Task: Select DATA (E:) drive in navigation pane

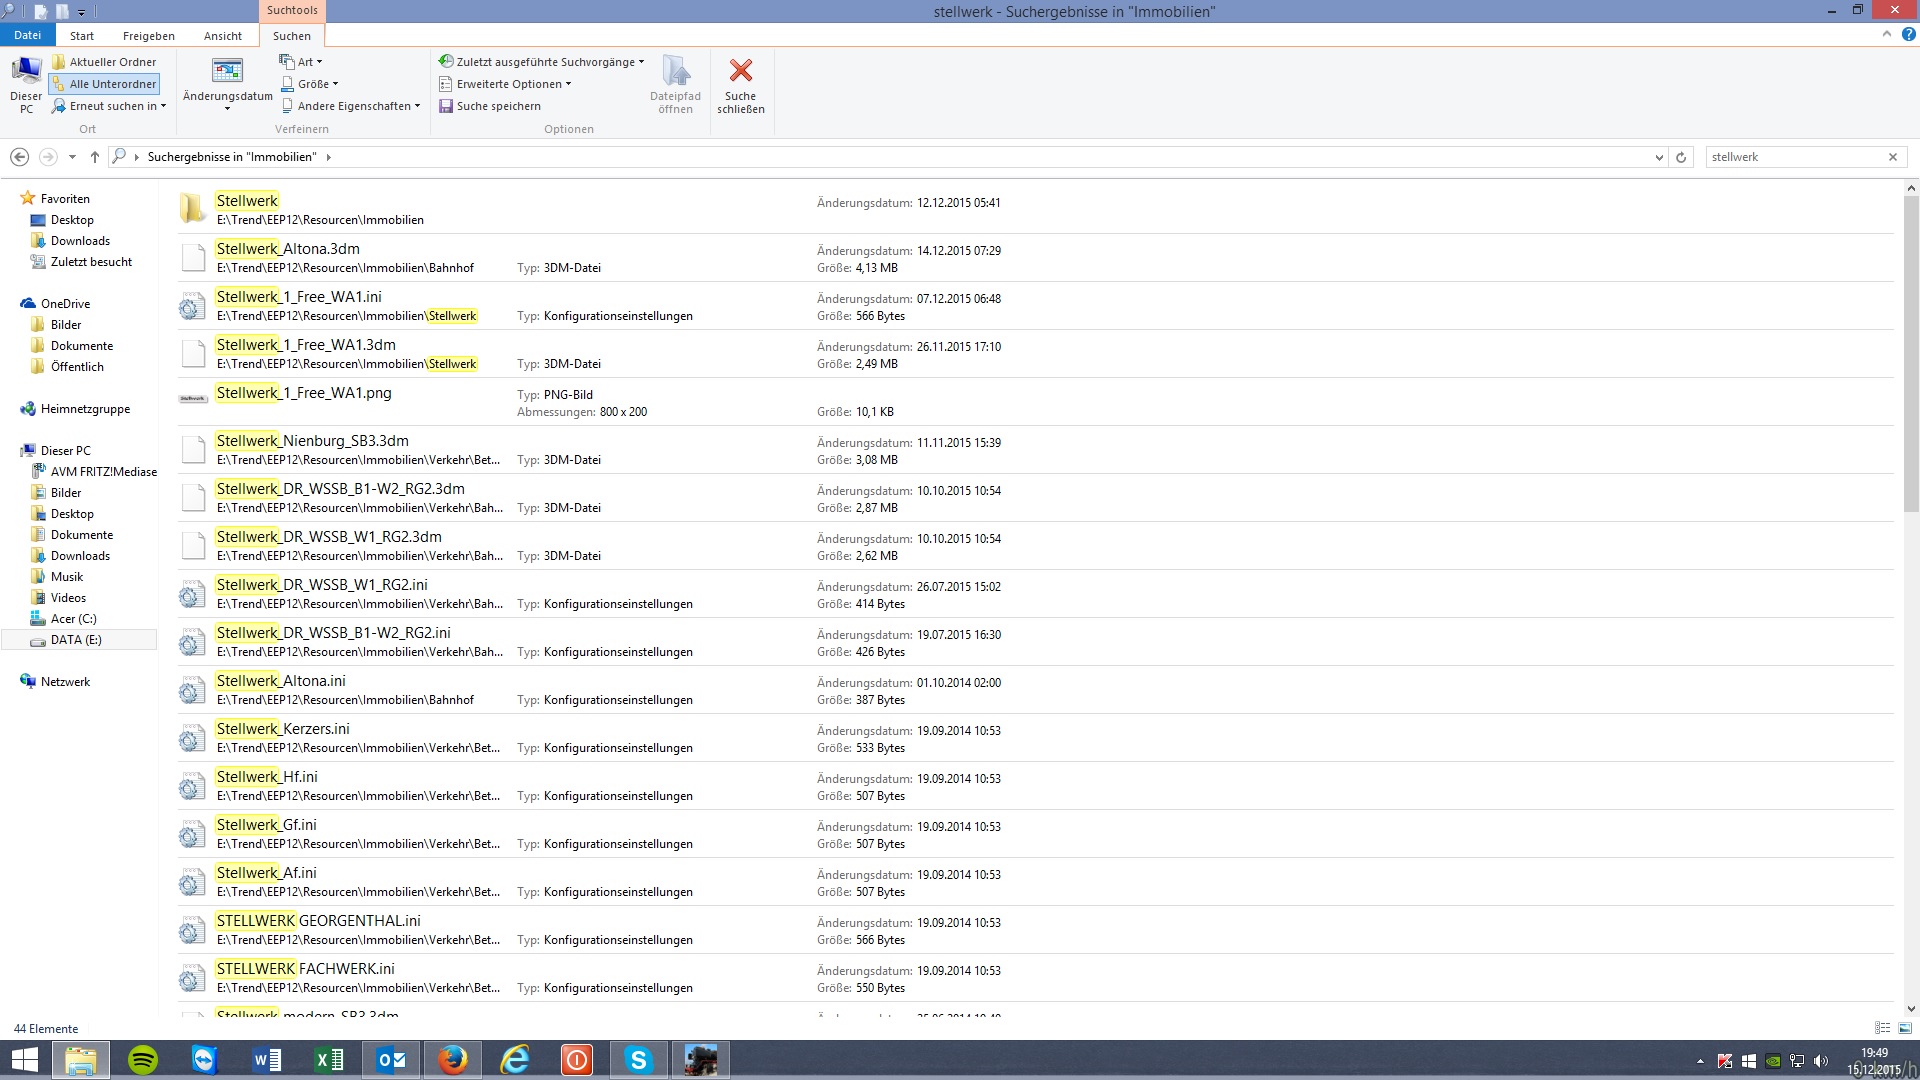Action: tap(76, 640)
